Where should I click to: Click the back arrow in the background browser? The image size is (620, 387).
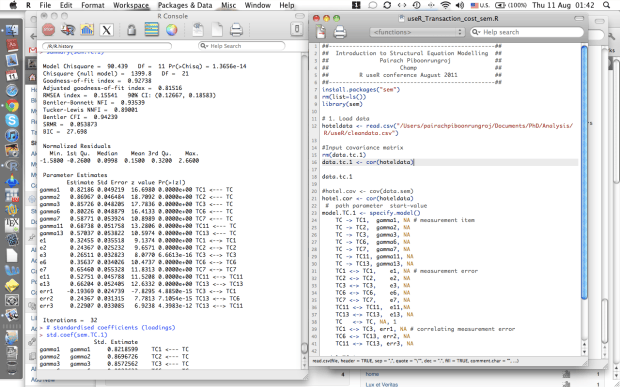tap(33, 36)
